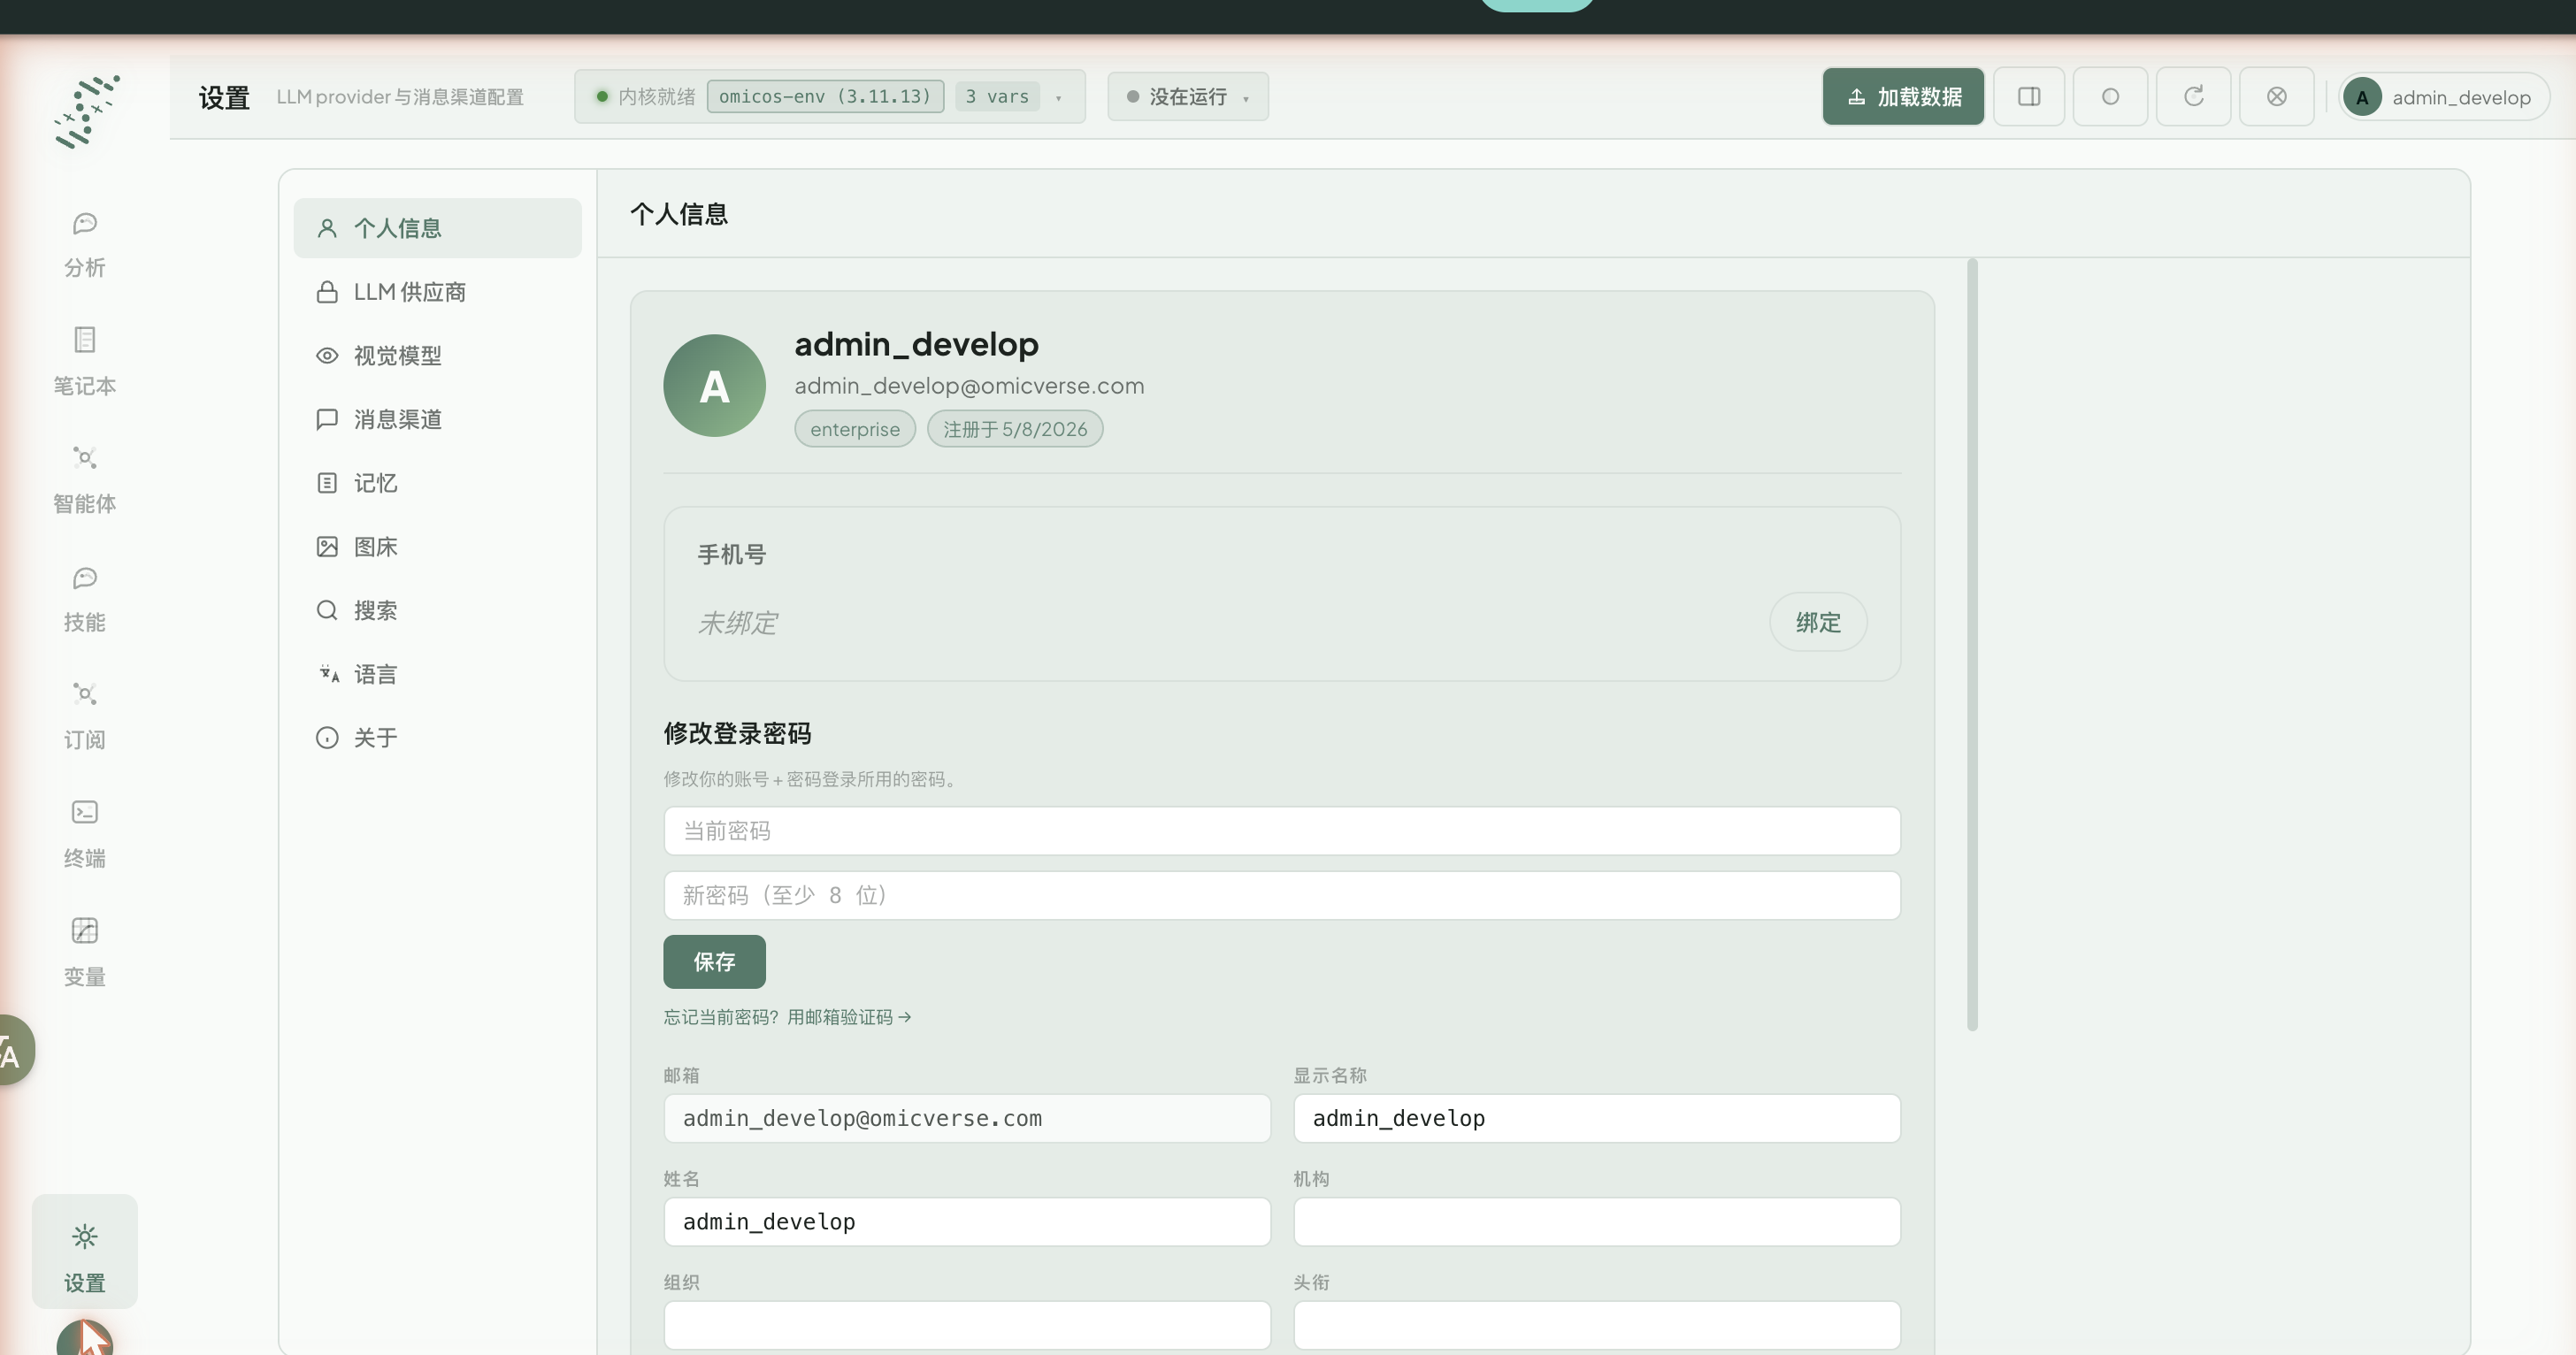Select 语言 settings tab

437,674
